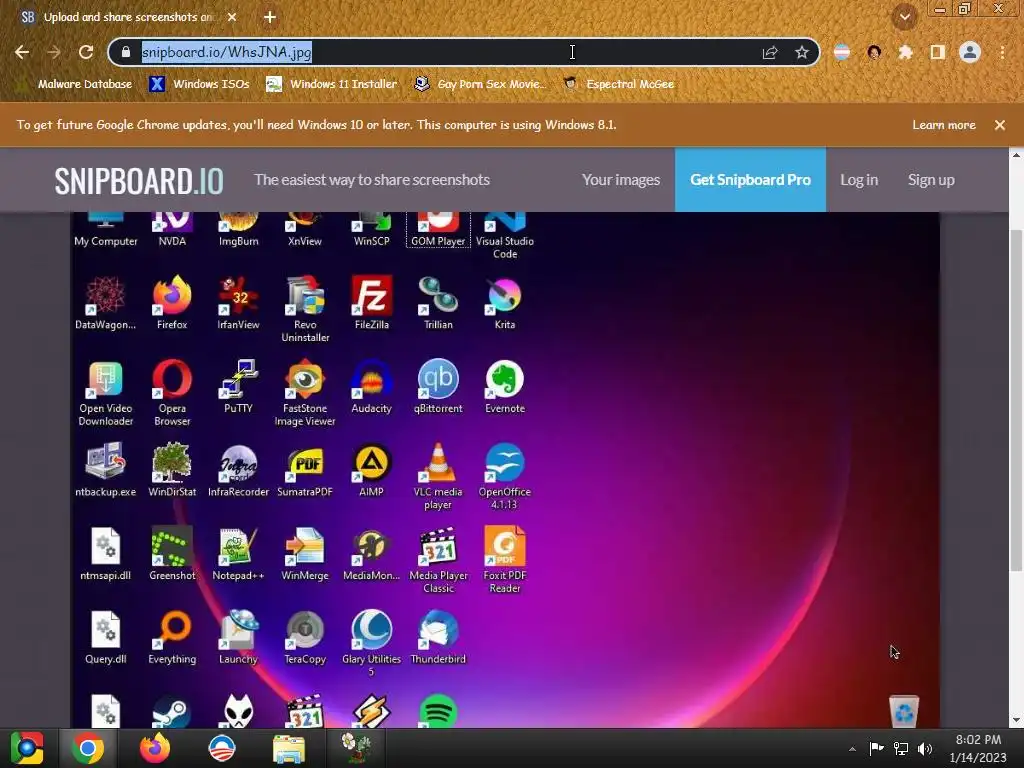Open Firefox from the Windows taskbar
Viewport: 1024px width, 768px height.
point(155,748)
